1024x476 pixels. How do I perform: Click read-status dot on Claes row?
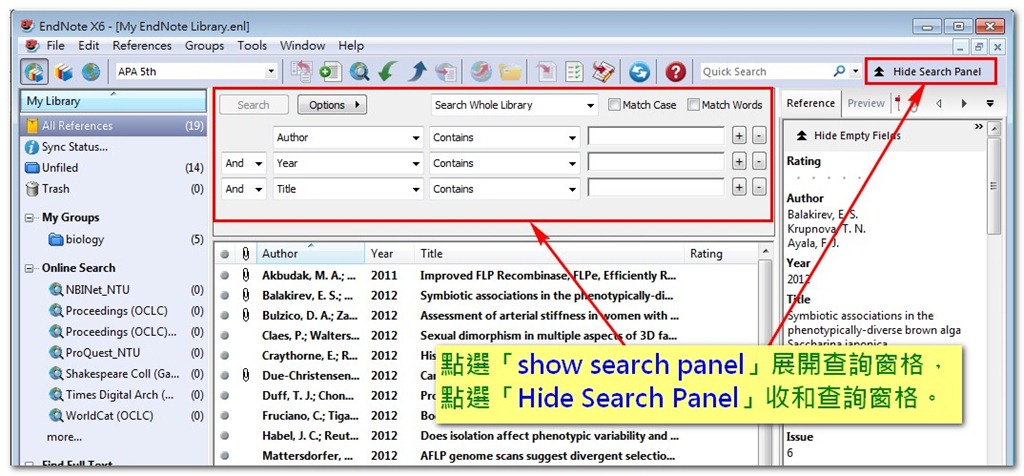point(225,336)
